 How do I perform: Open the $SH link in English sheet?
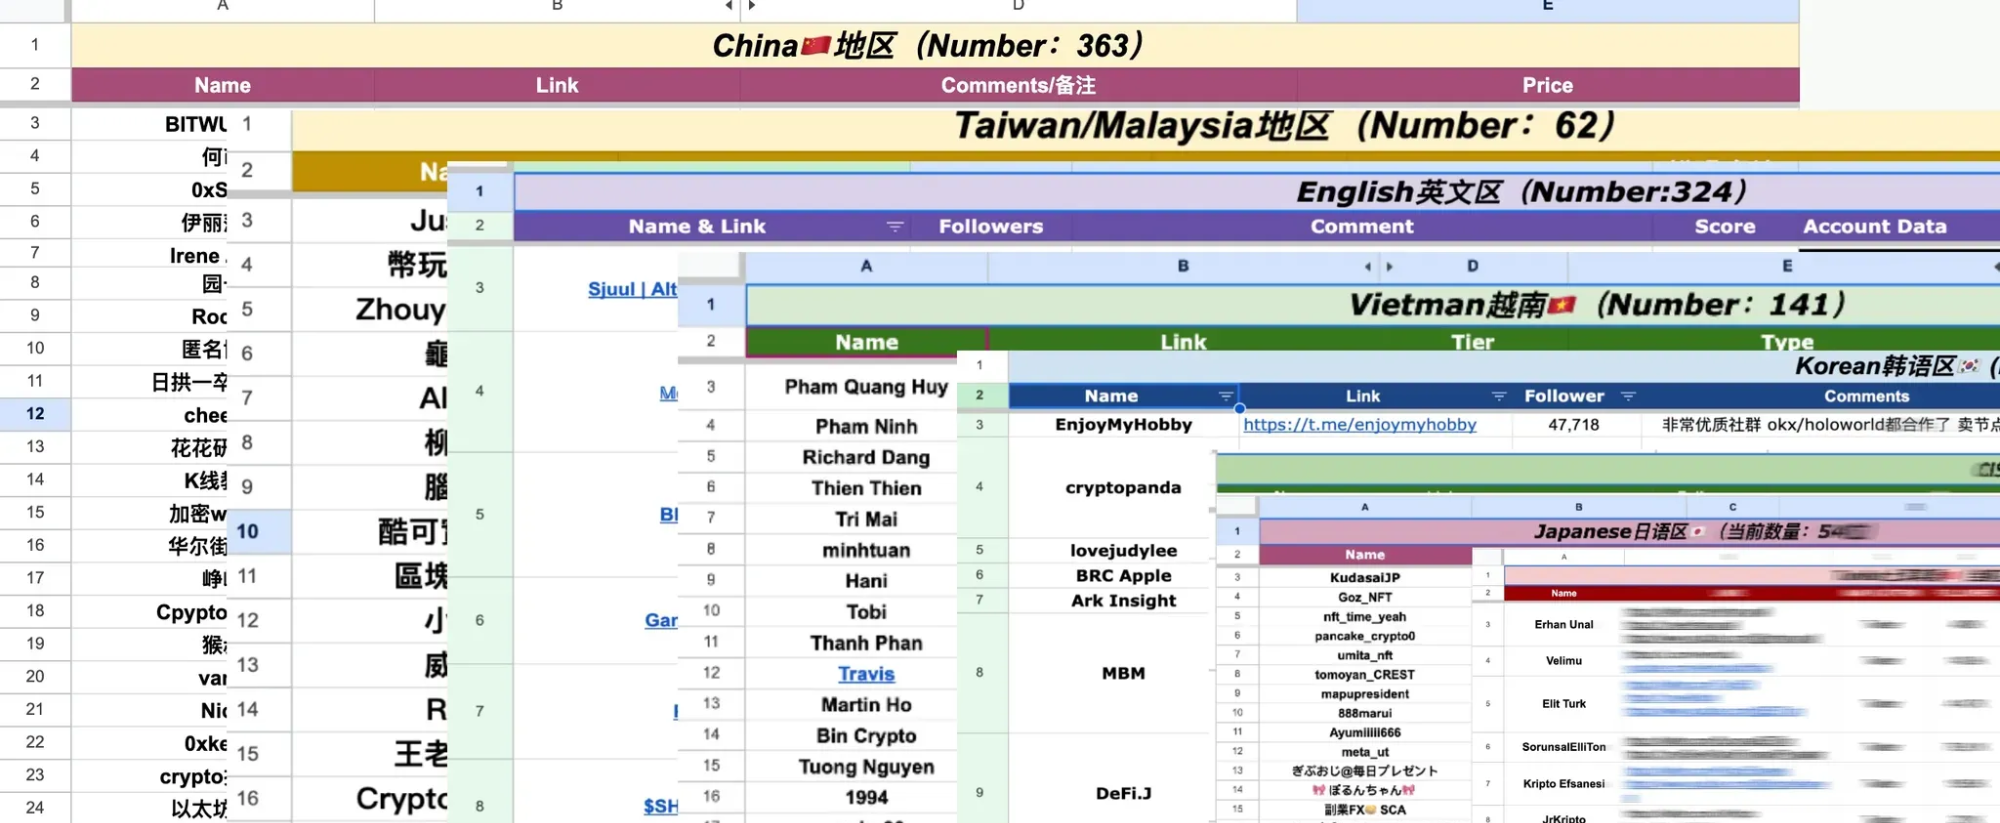tap(660, 806)
